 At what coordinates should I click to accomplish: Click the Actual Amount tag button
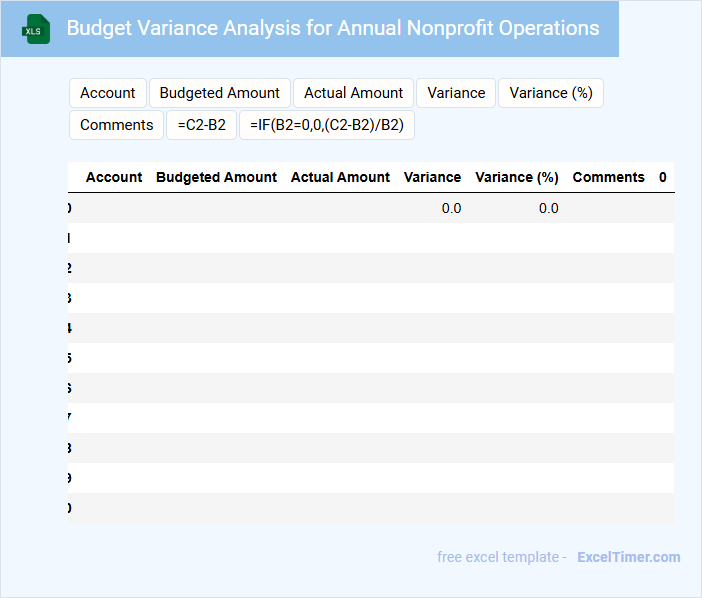353,93
